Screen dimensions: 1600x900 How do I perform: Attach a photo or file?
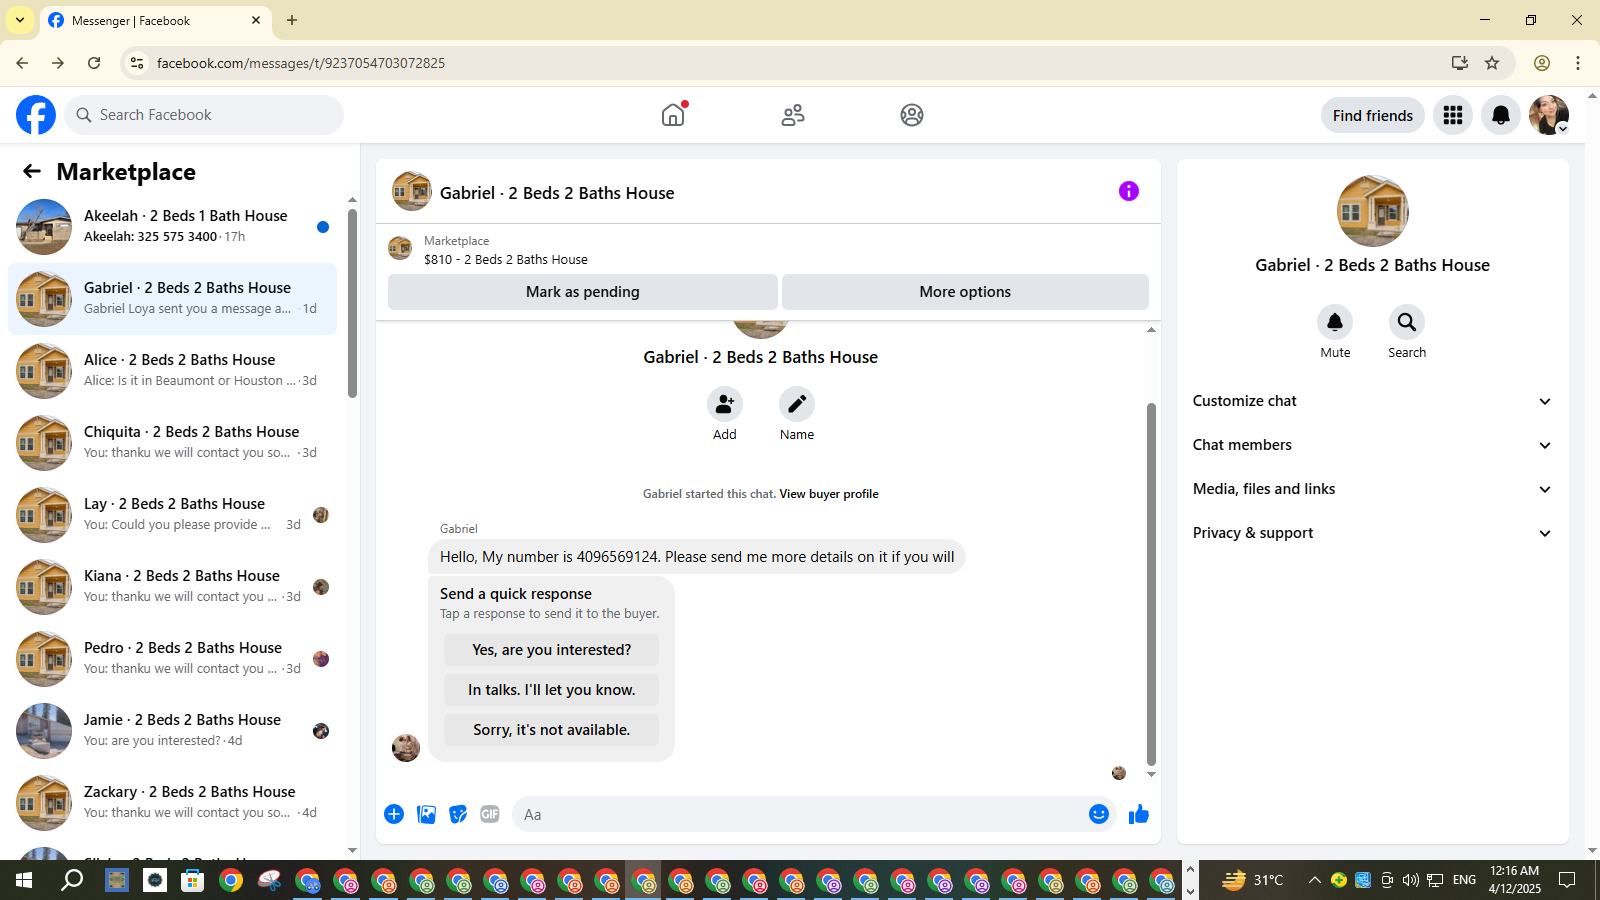(x=427, y=814)
